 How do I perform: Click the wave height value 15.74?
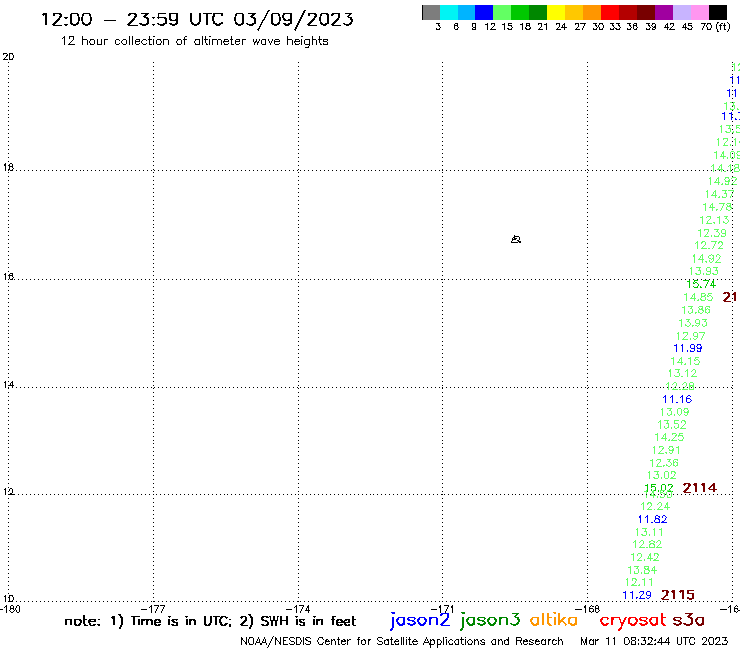(701, 284)
